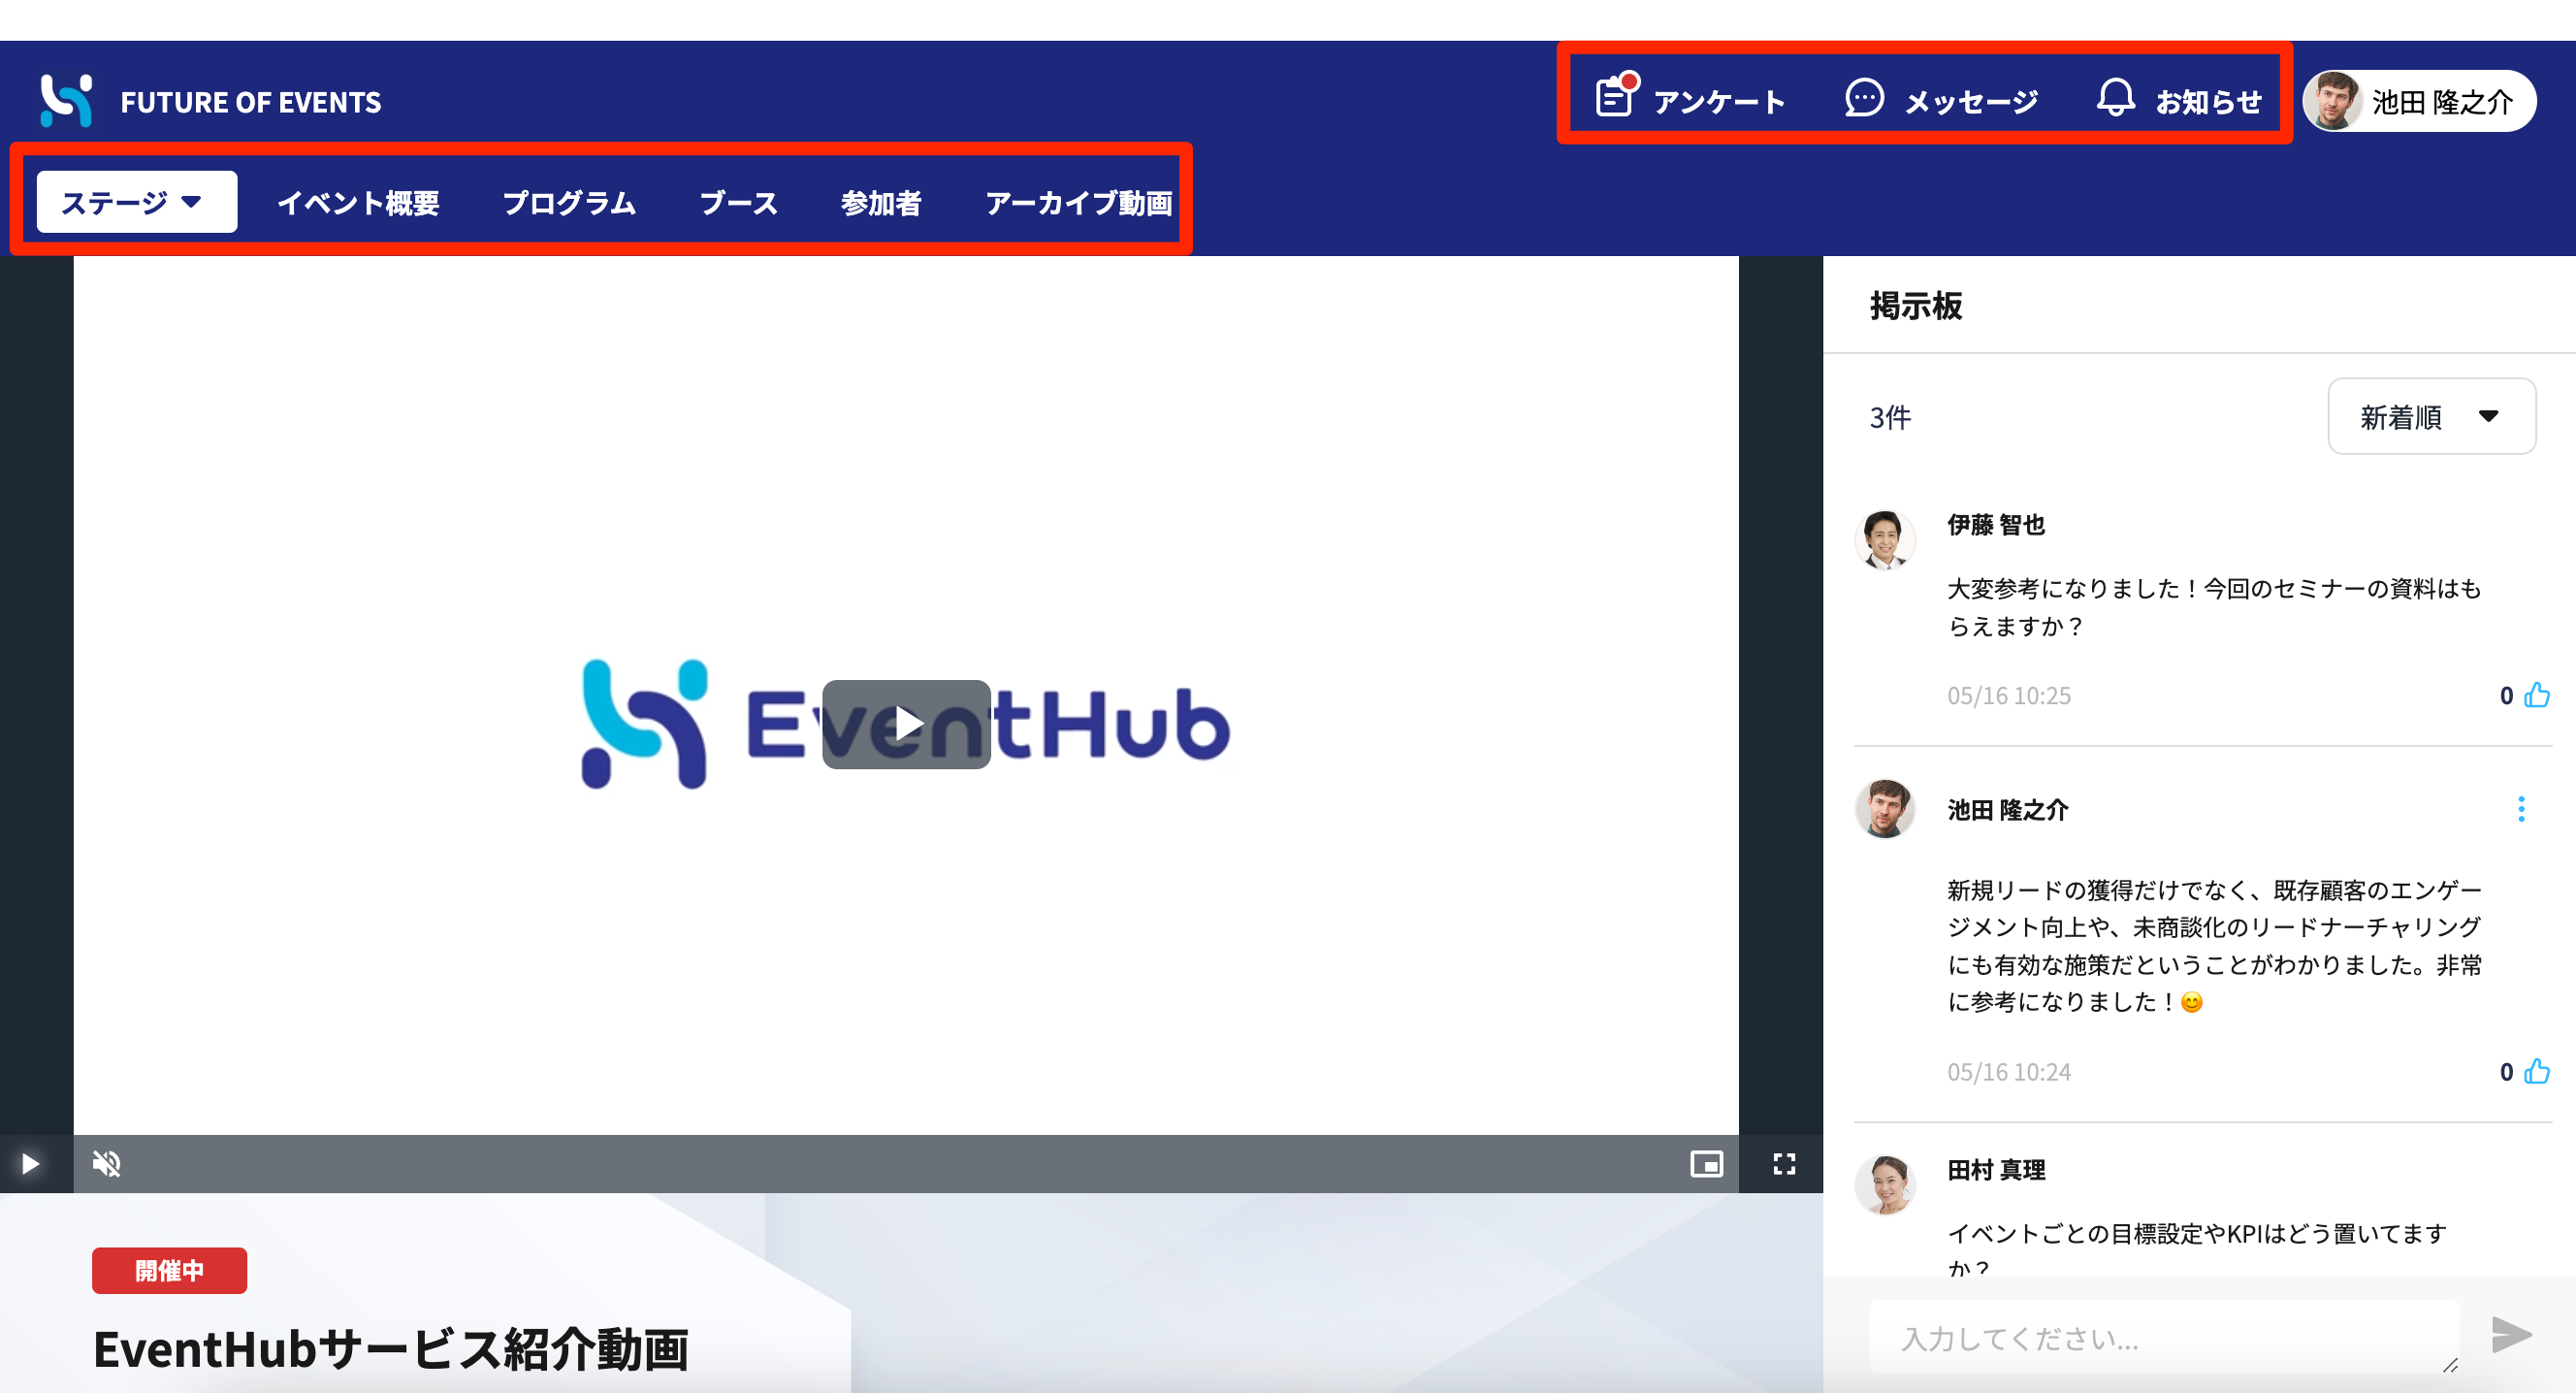Viewport: 2576px width, 1393px height.
Task: Like 池田 隆之介's comment
Action: (2536, 1072)
